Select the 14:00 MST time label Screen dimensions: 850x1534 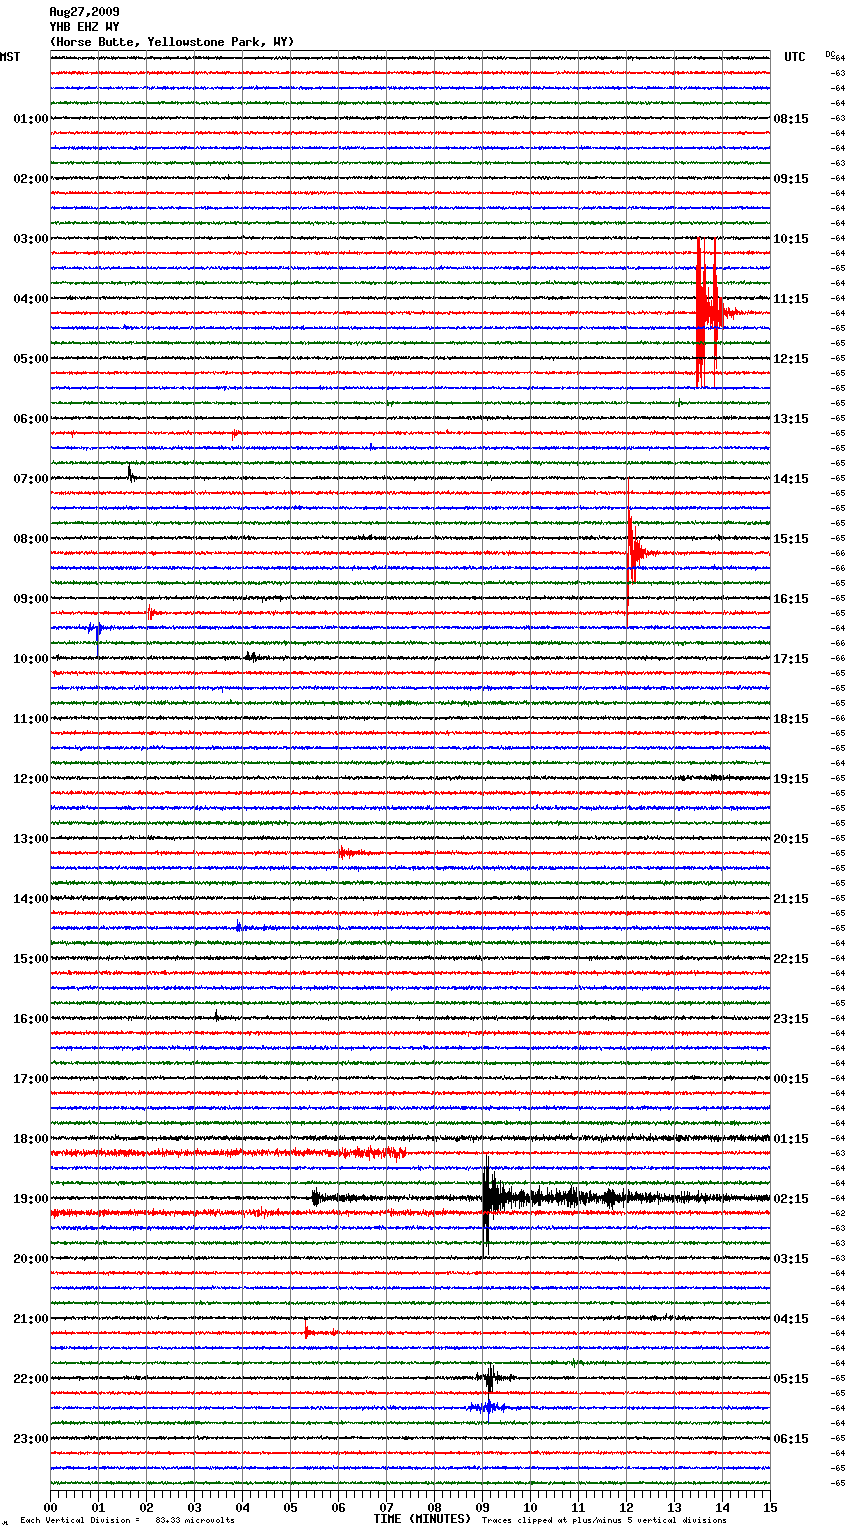tap(31, 899)
